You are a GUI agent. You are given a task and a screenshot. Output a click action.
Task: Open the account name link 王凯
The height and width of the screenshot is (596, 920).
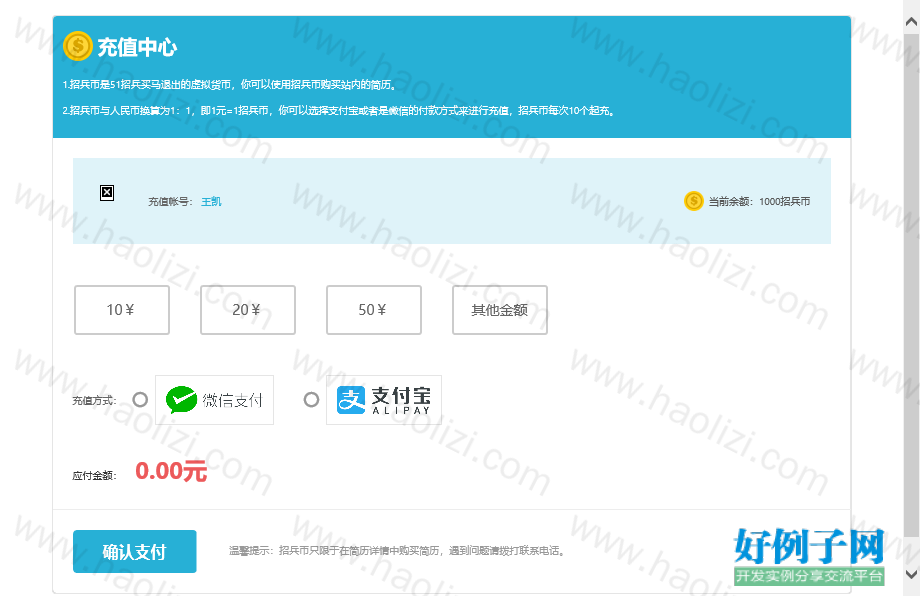(x=211, y=201)
